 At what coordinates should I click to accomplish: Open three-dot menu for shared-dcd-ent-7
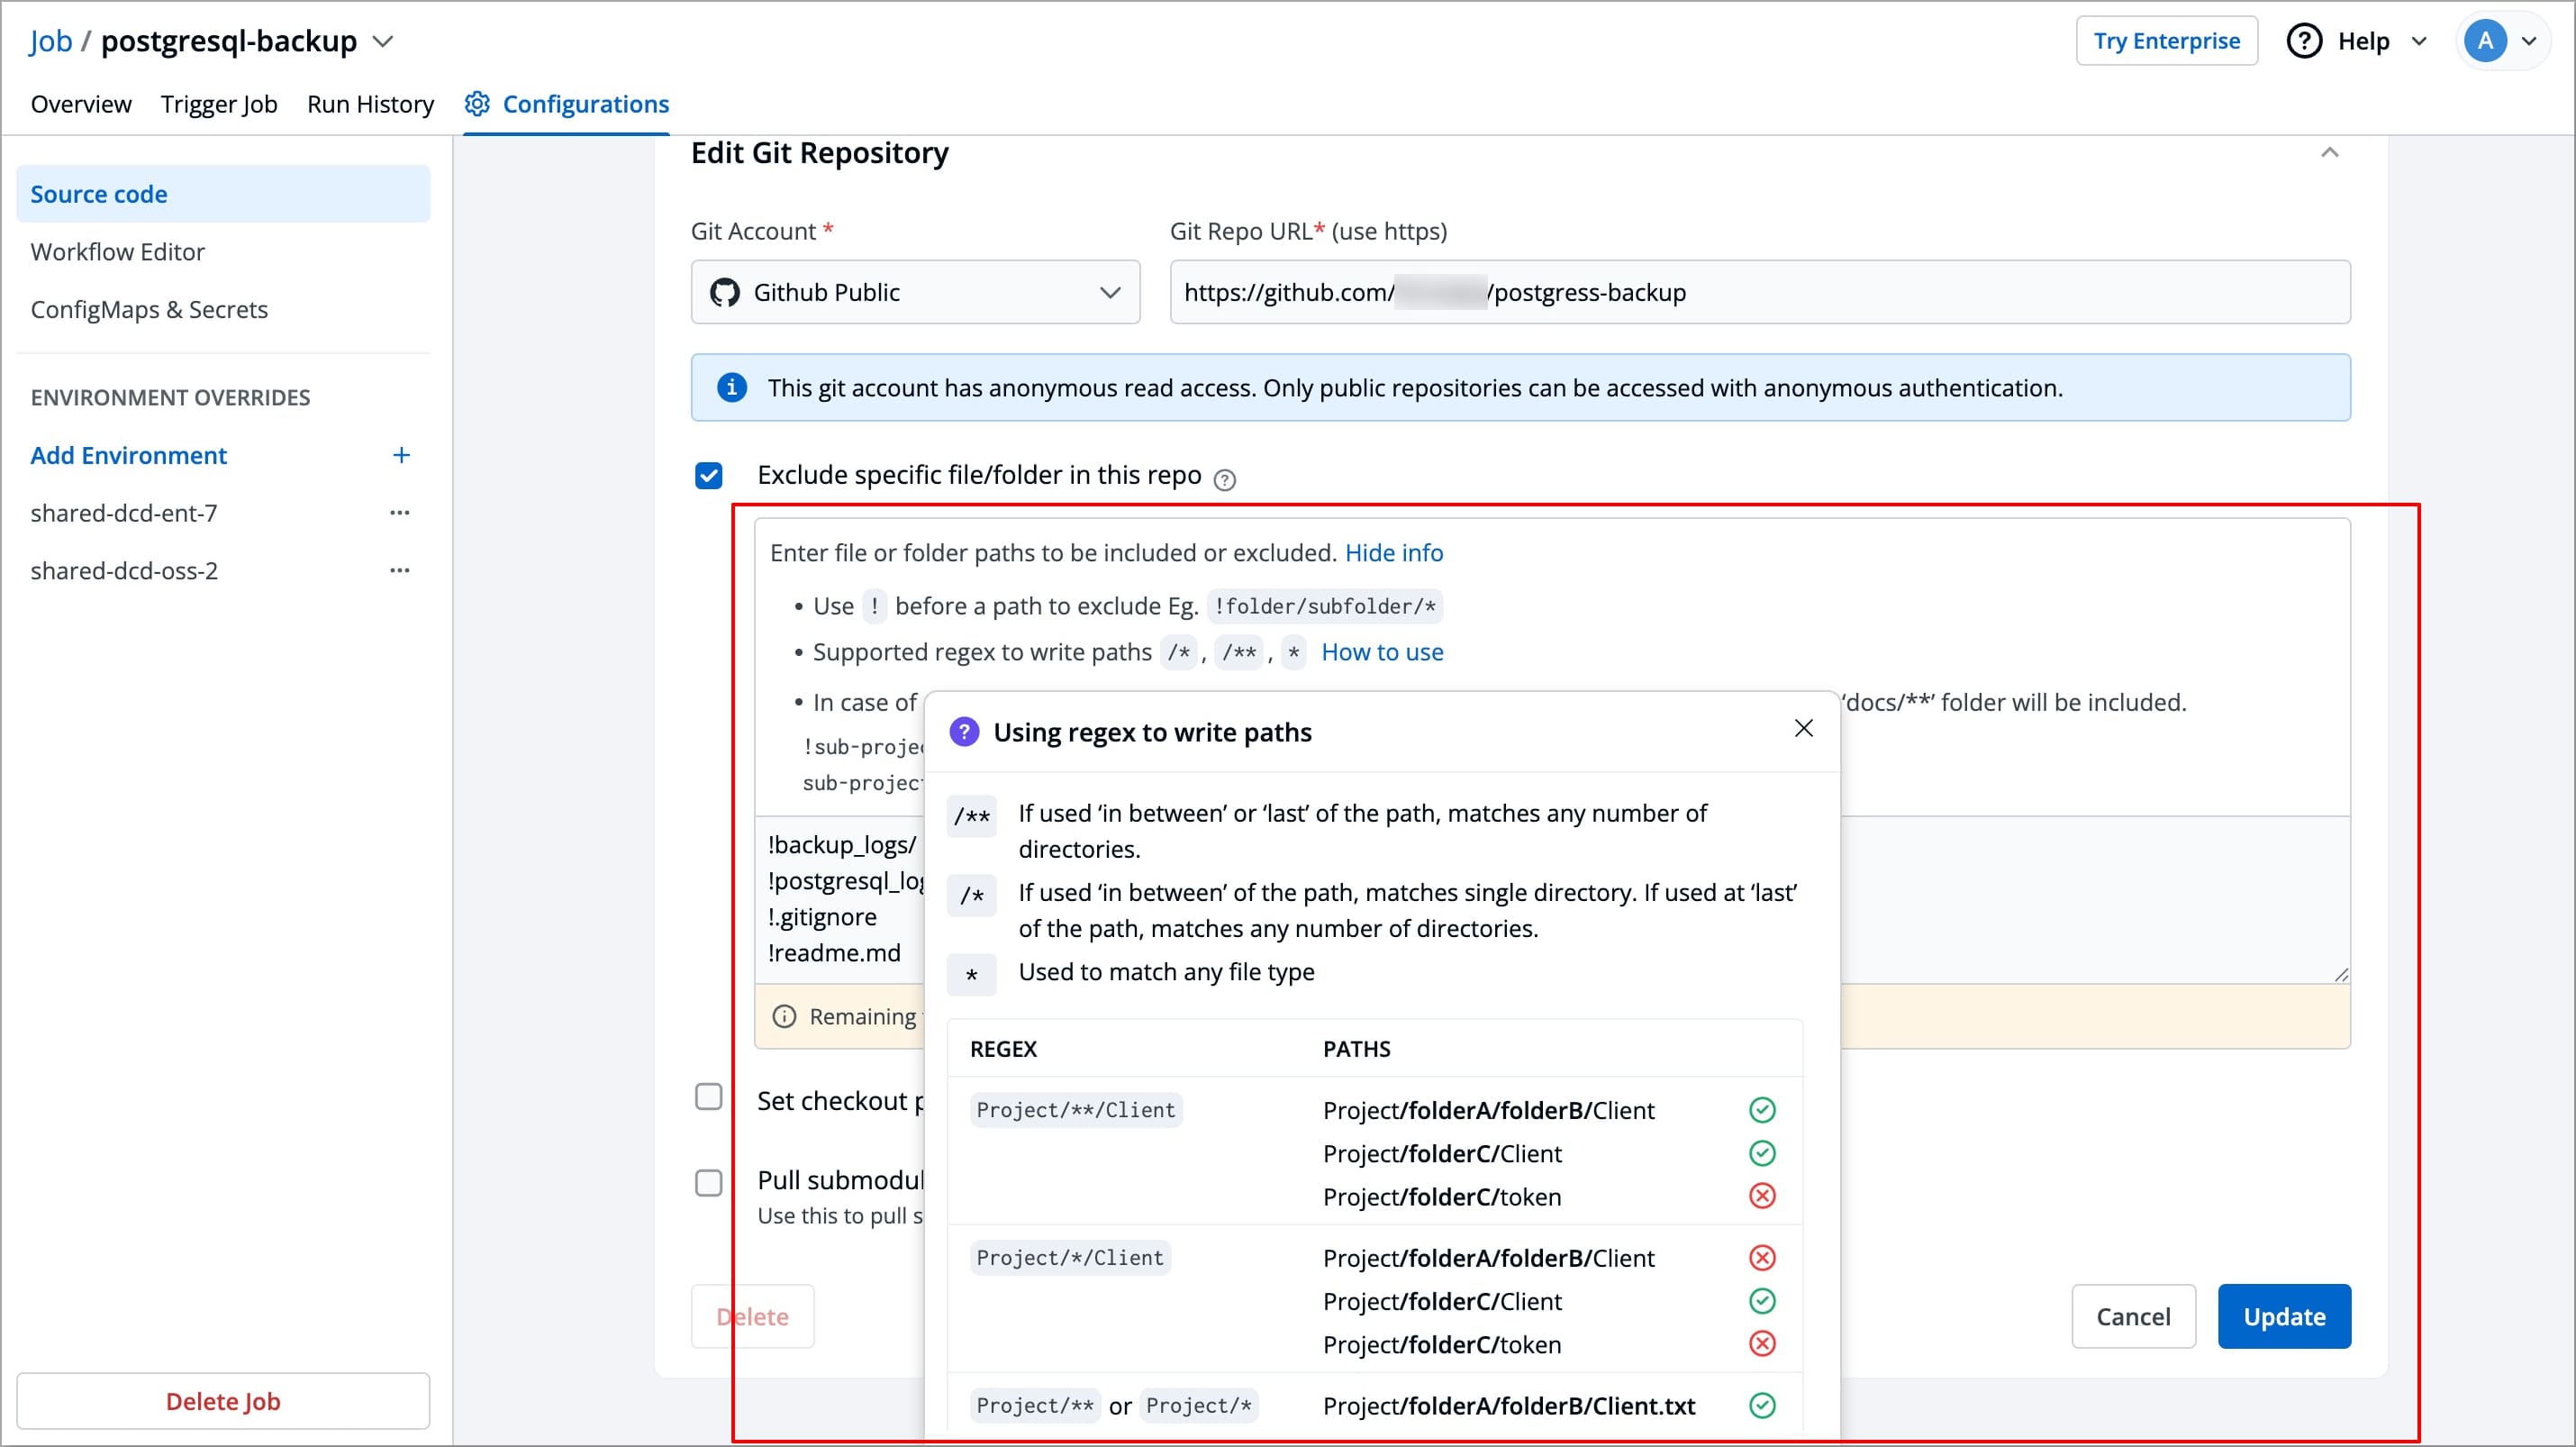[x=400, y=513]
